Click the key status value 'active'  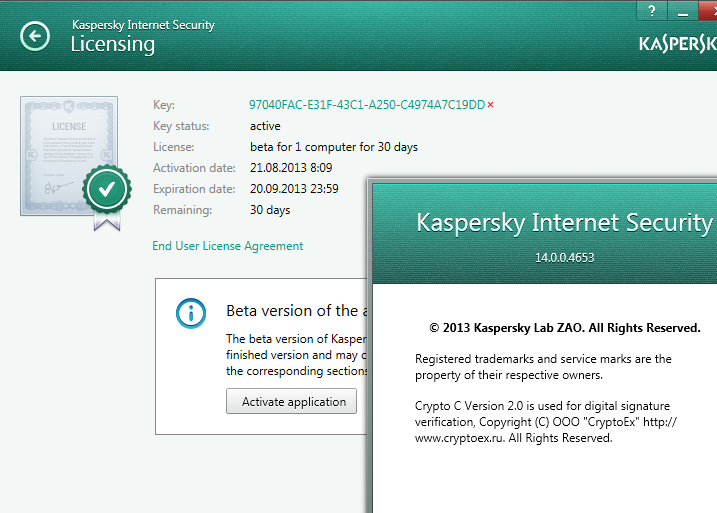tap(265, 126)
